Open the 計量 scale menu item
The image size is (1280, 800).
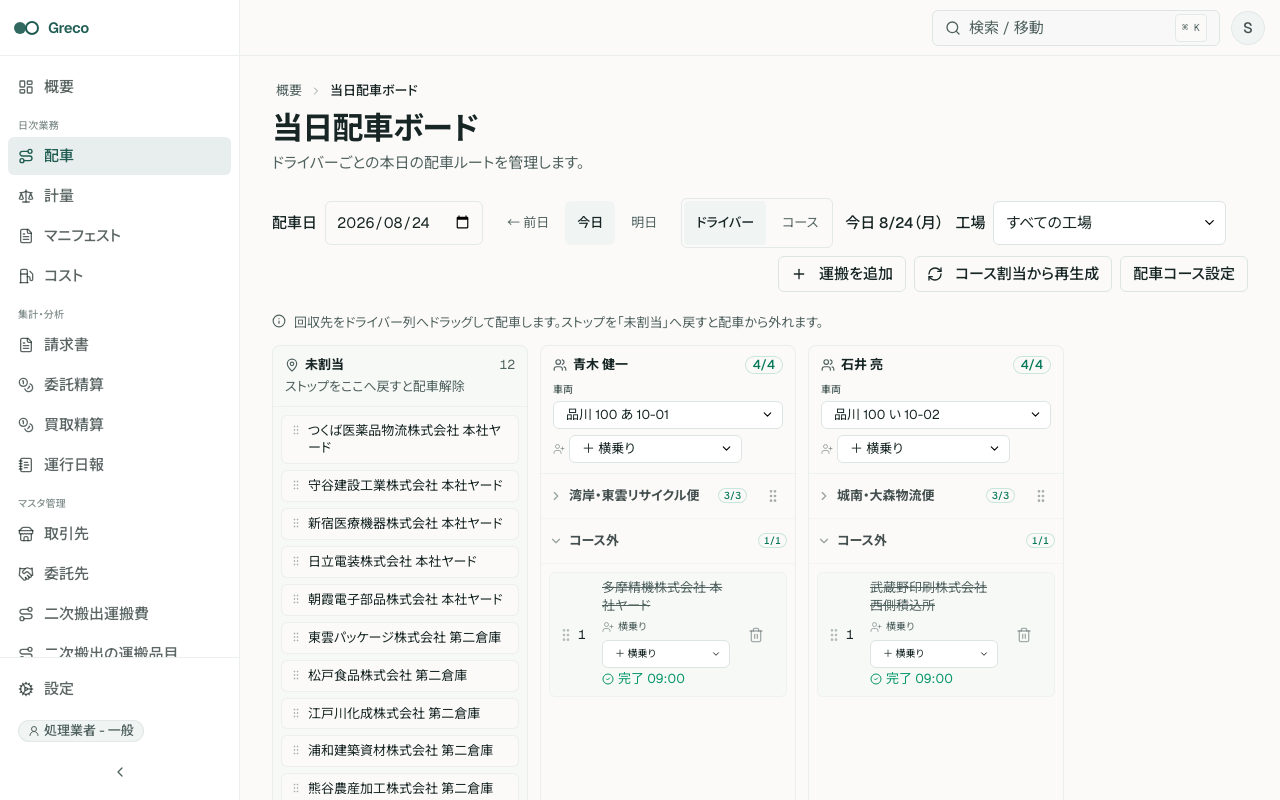tap(119, 196)
